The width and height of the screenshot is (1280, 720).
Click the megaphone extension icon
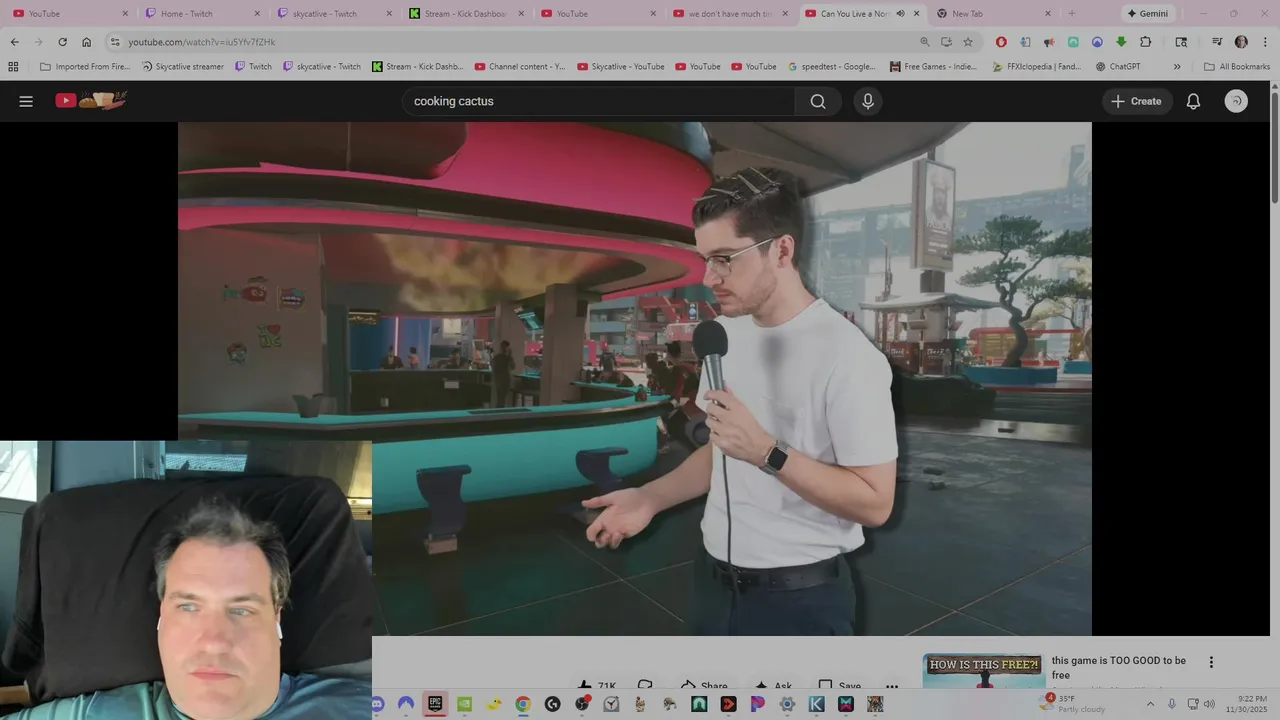(x=1049, y=42)
